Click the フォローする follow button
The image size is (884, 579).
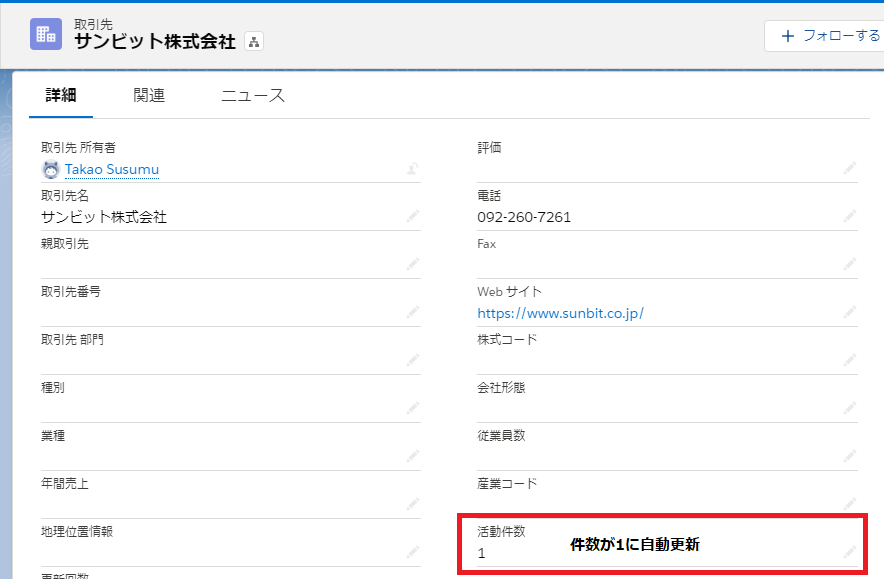pos(824,36)
